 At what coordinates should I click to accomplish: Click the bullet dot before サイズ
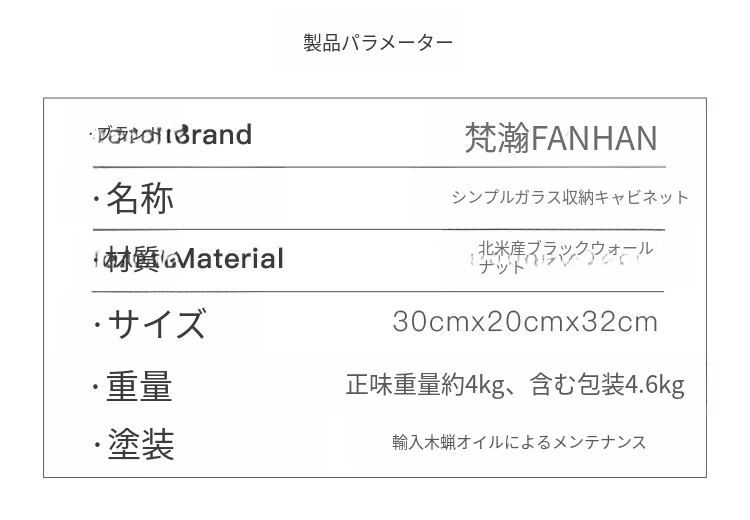point(97,324)
